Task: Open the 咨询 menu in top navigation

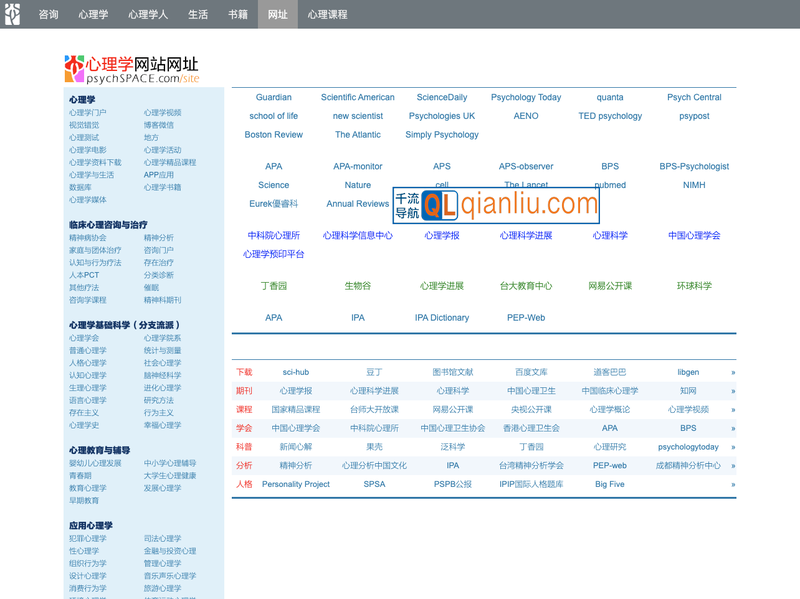Action: (x=48, y=15)
